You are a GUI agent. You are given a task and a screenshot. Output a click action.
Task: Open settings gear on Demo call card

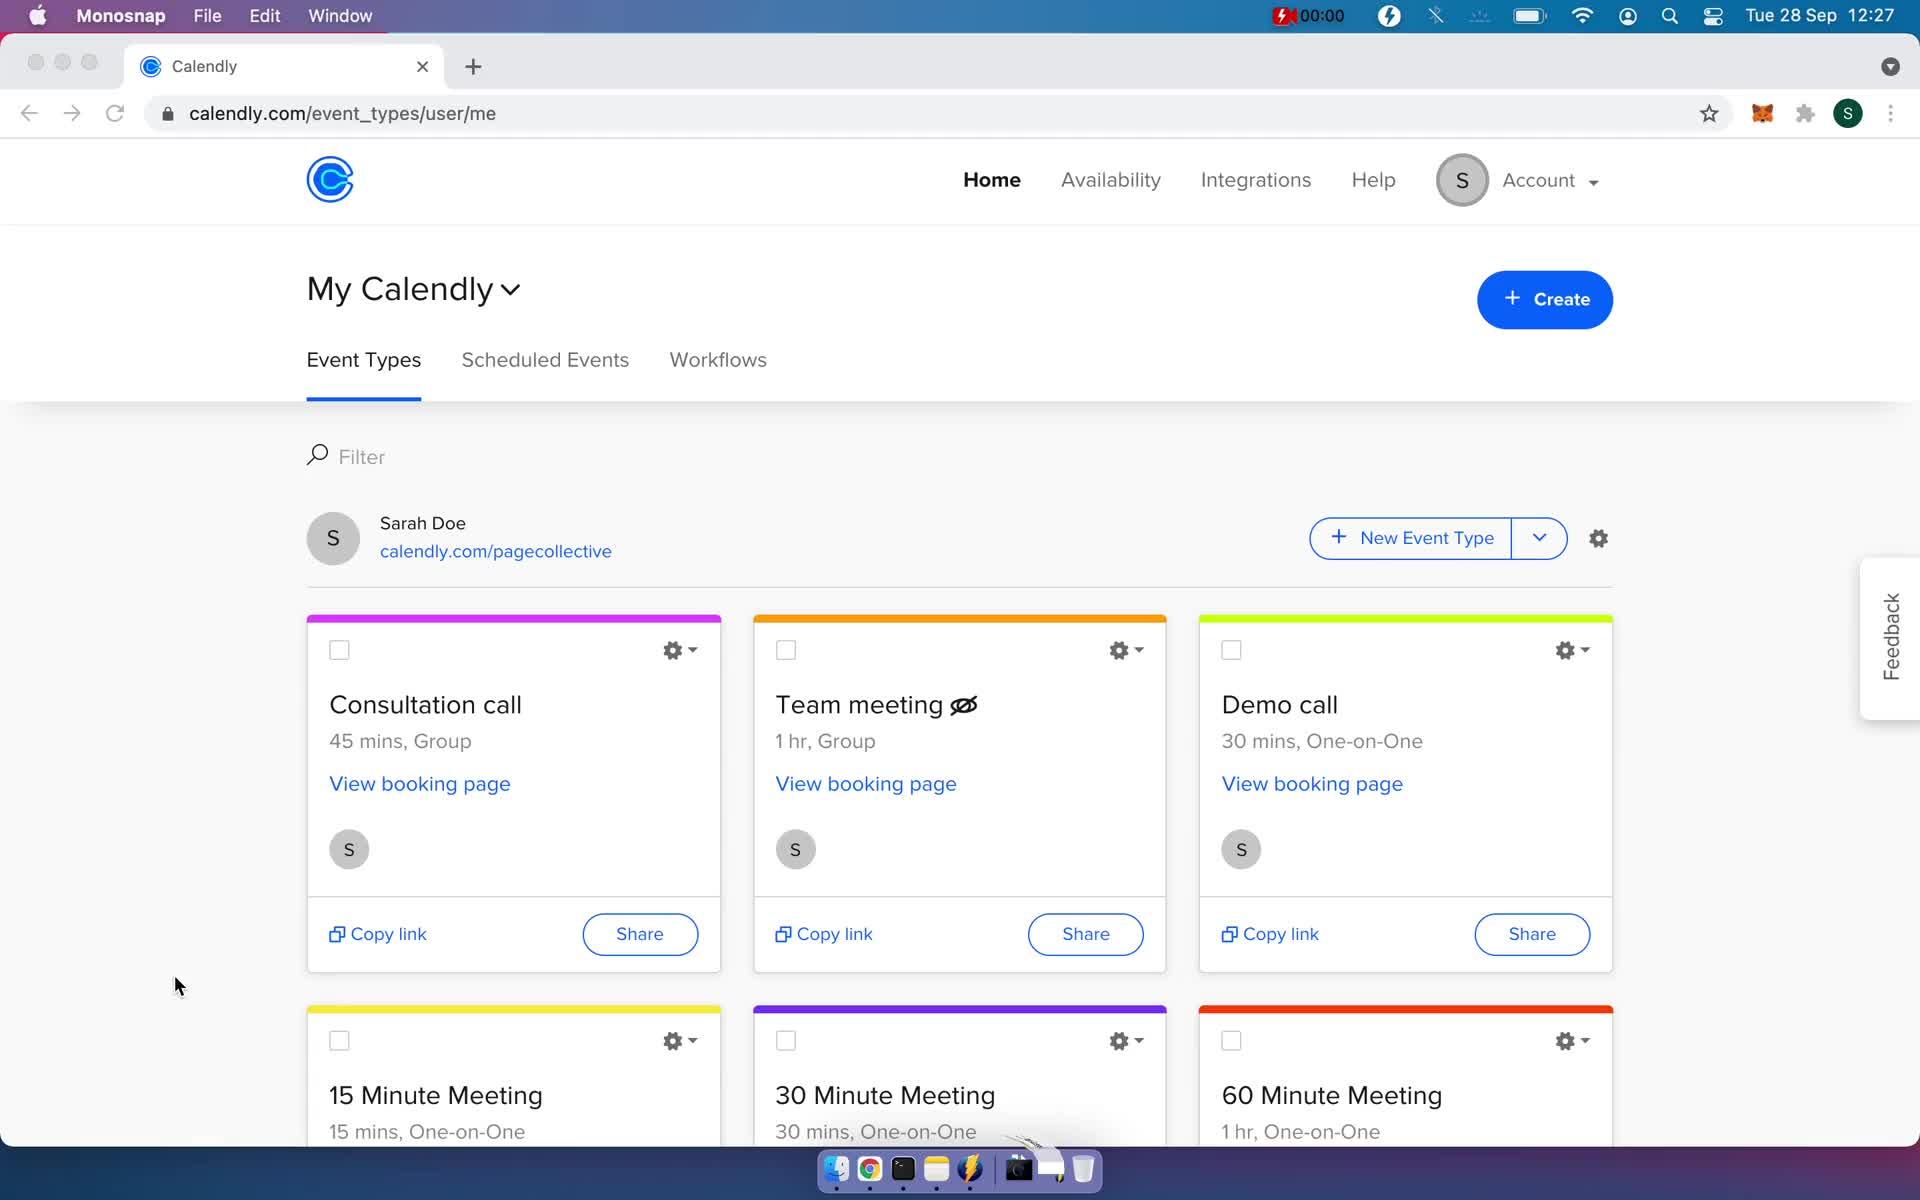[x=1572, y=650]
